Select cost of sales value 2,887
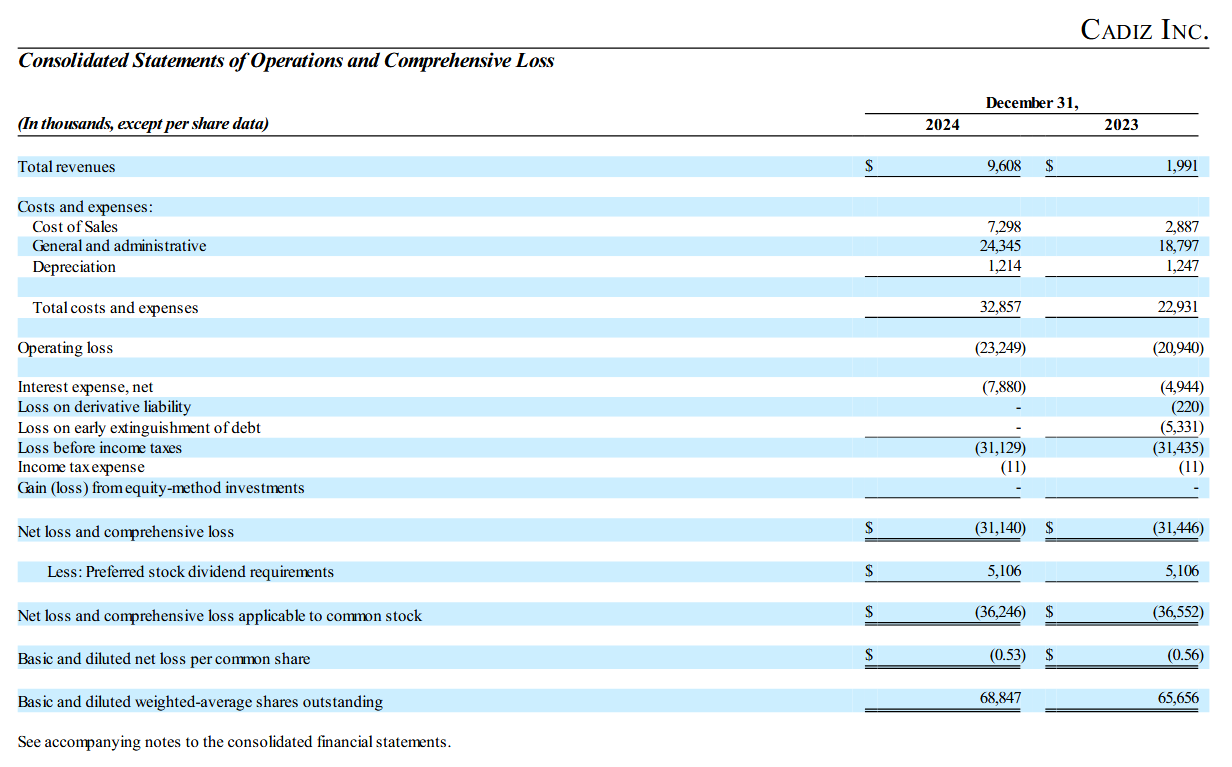Viewport: 1232px width, 767px height. (1181, 227)
